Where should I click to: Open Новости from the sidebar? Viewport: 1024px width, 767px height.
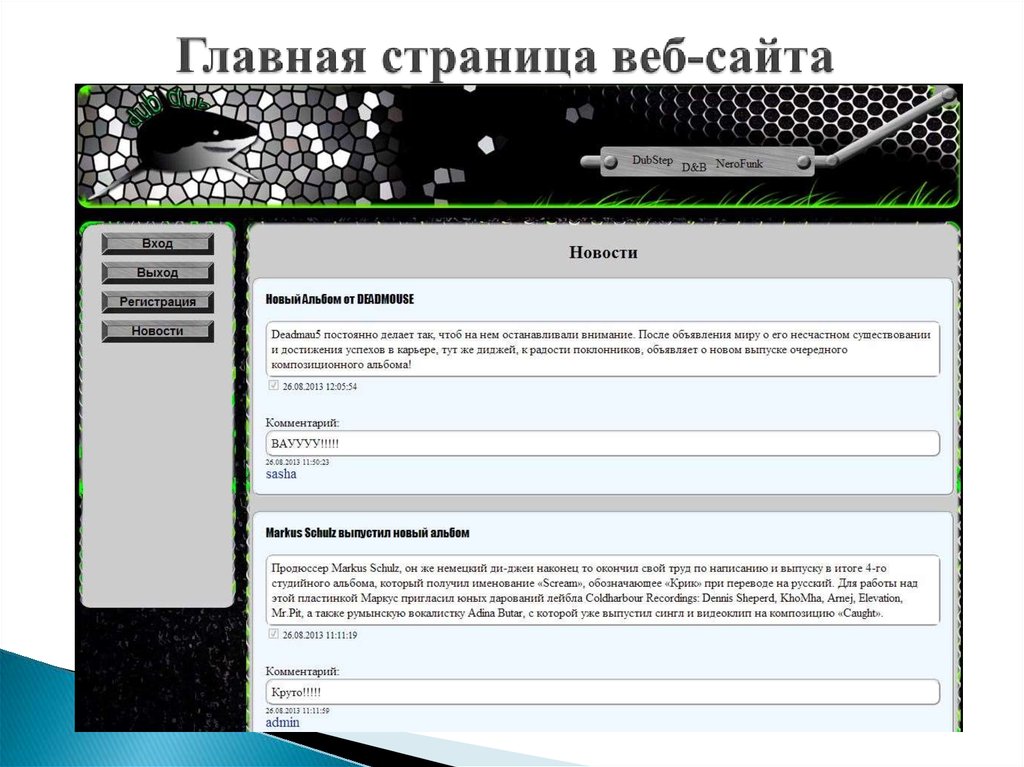click(157, 330)
